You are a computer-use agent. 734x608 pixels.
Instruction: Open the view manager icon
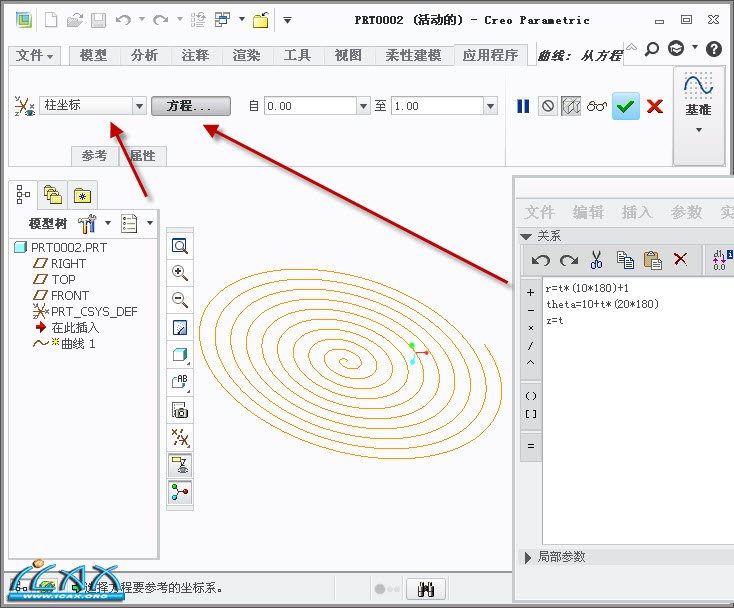pos(180,411)
